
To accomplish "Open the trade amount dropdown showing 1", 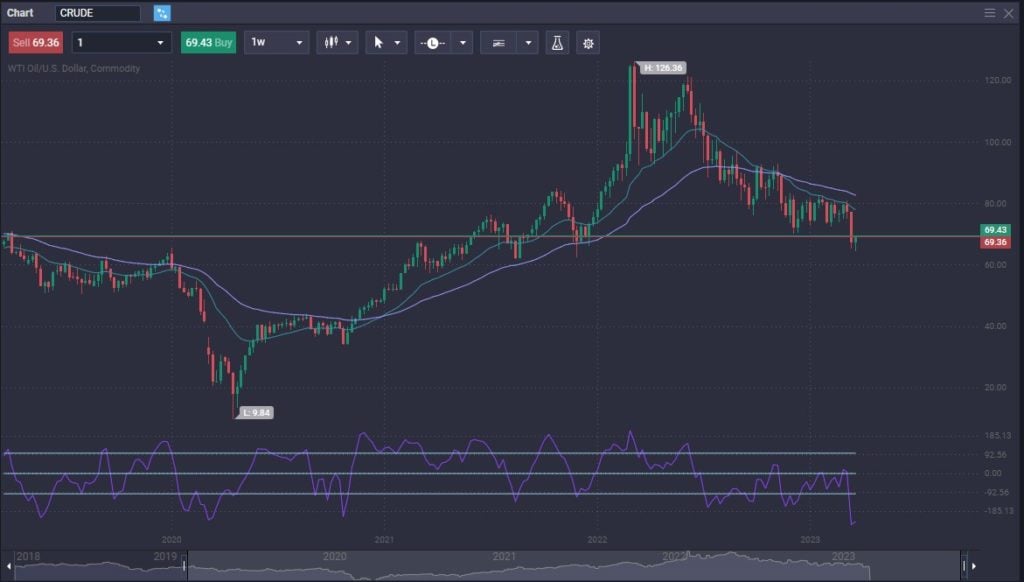I will pos(120,42).
